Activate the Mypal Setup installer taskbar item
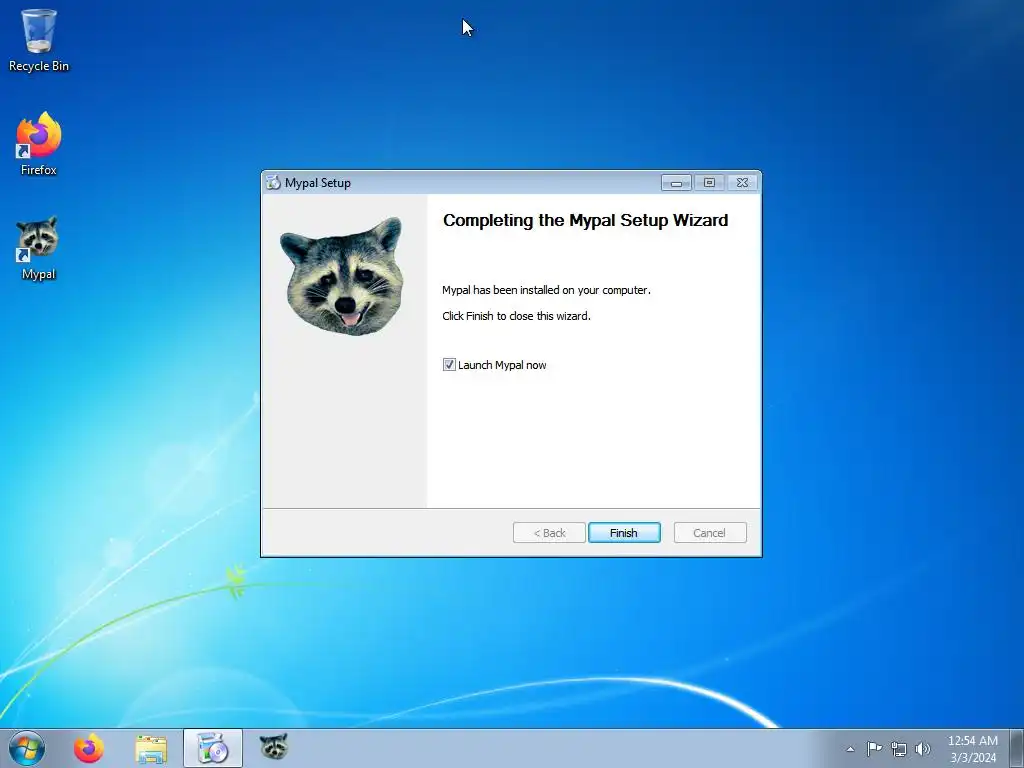This screenshot has width=1024, height=768. pyautogui.click(x=213, y=748)
